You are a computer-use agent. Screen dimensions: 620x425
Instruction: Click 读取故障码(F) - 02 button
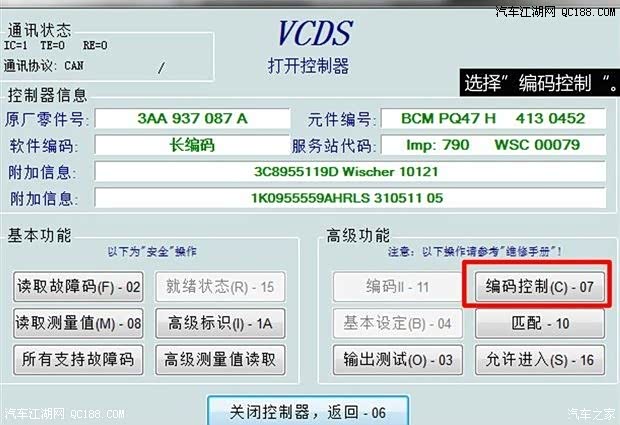(x=78, y=287)
